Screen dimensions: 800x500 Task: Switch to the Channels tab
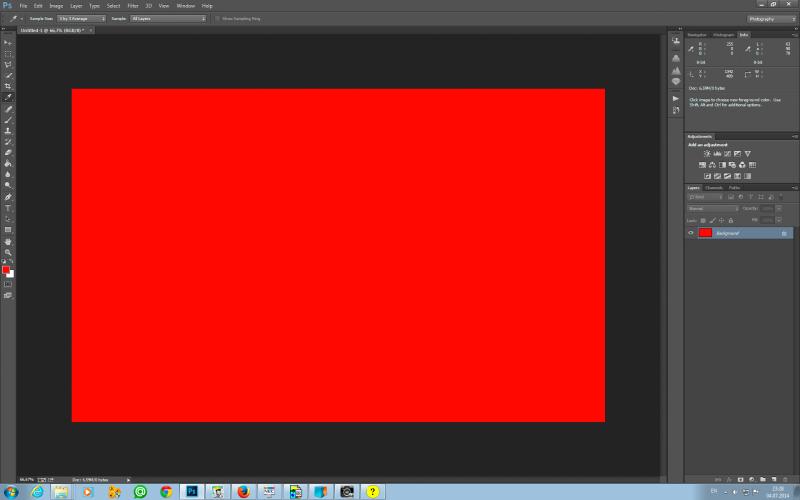pyautogui.click(x=714, y=188)
